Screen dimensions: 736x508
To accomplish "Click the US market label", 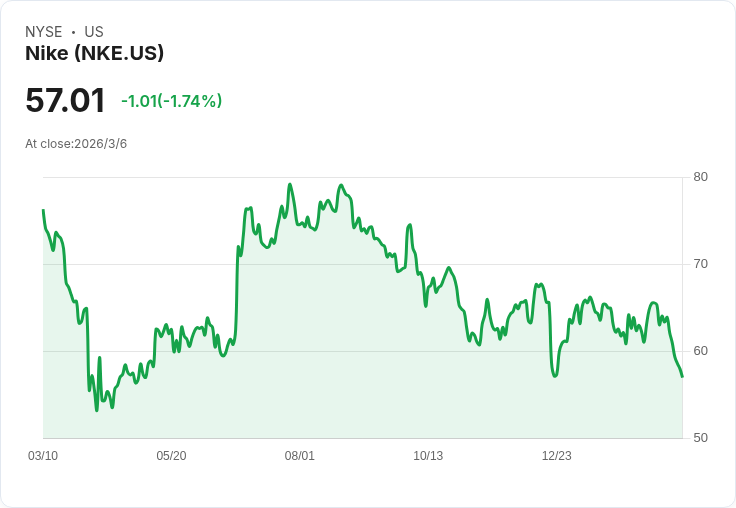I will tap(94, 32).
